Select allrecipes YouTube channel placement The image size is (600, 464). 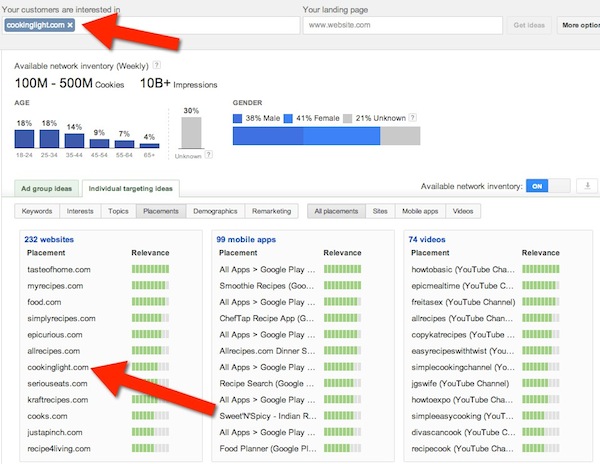click(462, 318)
